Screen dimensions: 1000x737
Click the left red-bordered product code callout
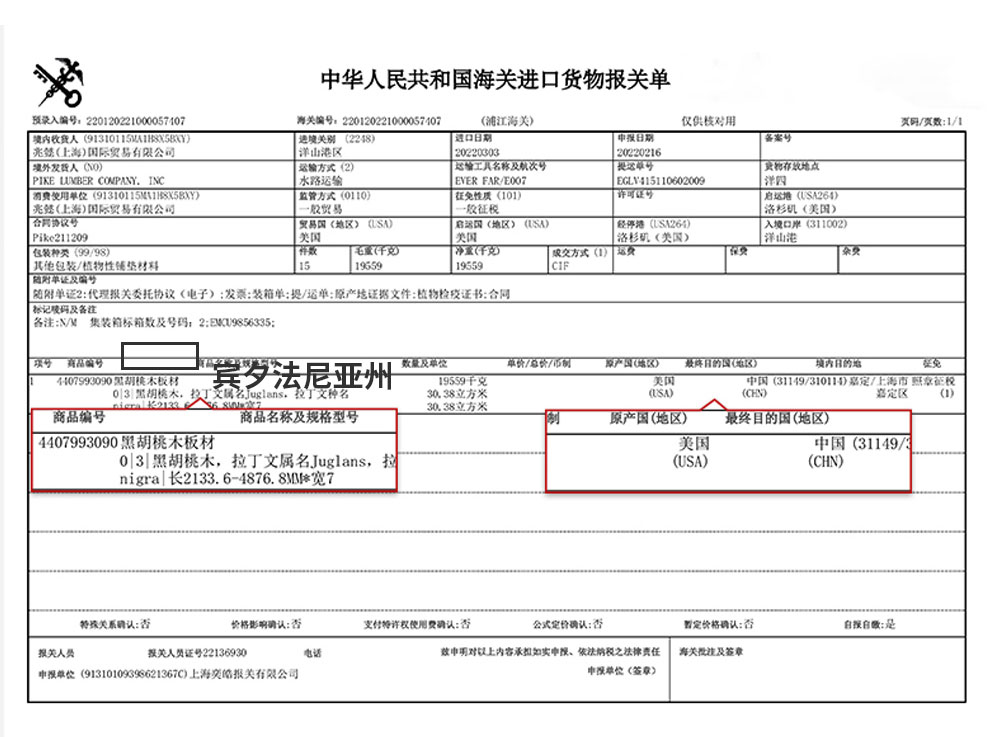click(x=214, y=449)
